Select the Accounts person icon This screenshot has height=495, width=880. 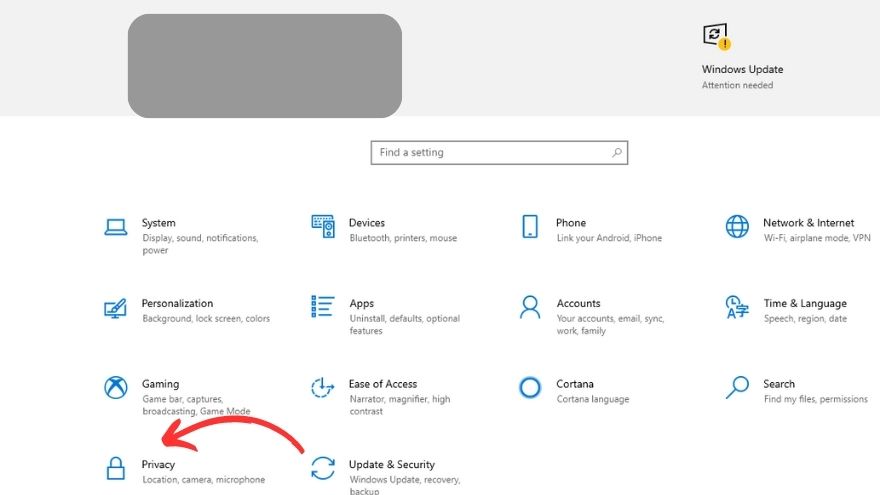530,306
